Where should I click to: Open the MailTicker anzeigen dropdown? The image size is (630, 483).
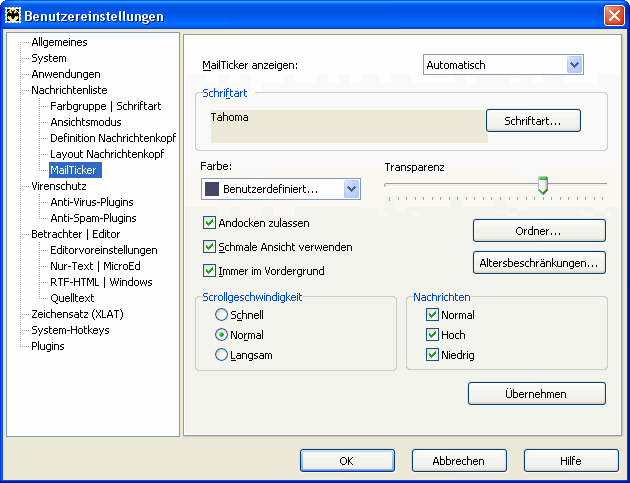503,65
